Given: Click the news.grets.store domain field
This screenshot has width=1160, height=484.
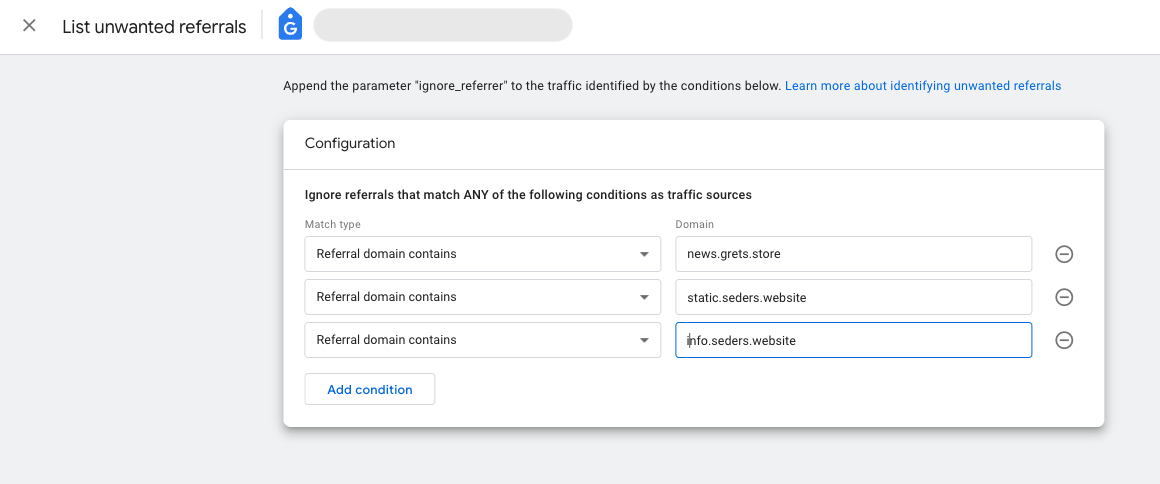Looking at the screenshot, I should tap(854, 255).
